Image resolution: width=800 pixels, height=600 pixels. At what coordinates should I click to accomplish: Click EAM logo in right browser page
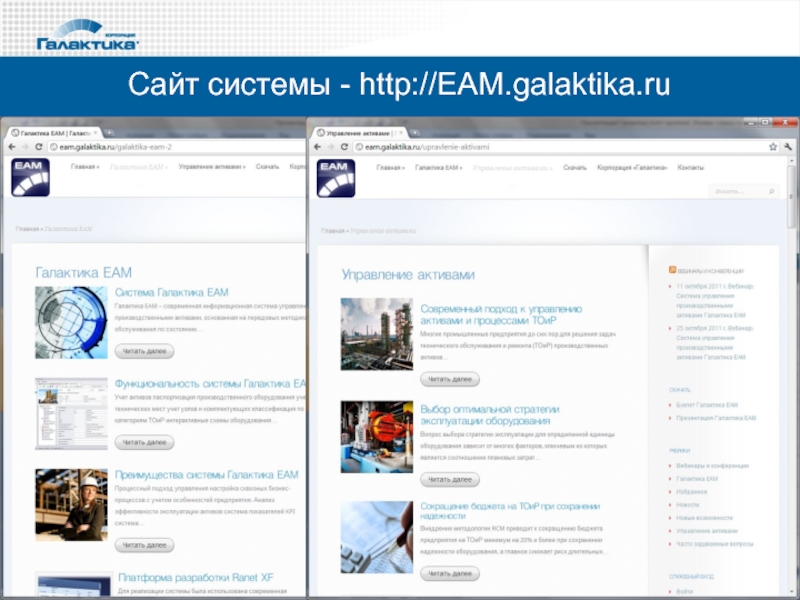[336, 178]
